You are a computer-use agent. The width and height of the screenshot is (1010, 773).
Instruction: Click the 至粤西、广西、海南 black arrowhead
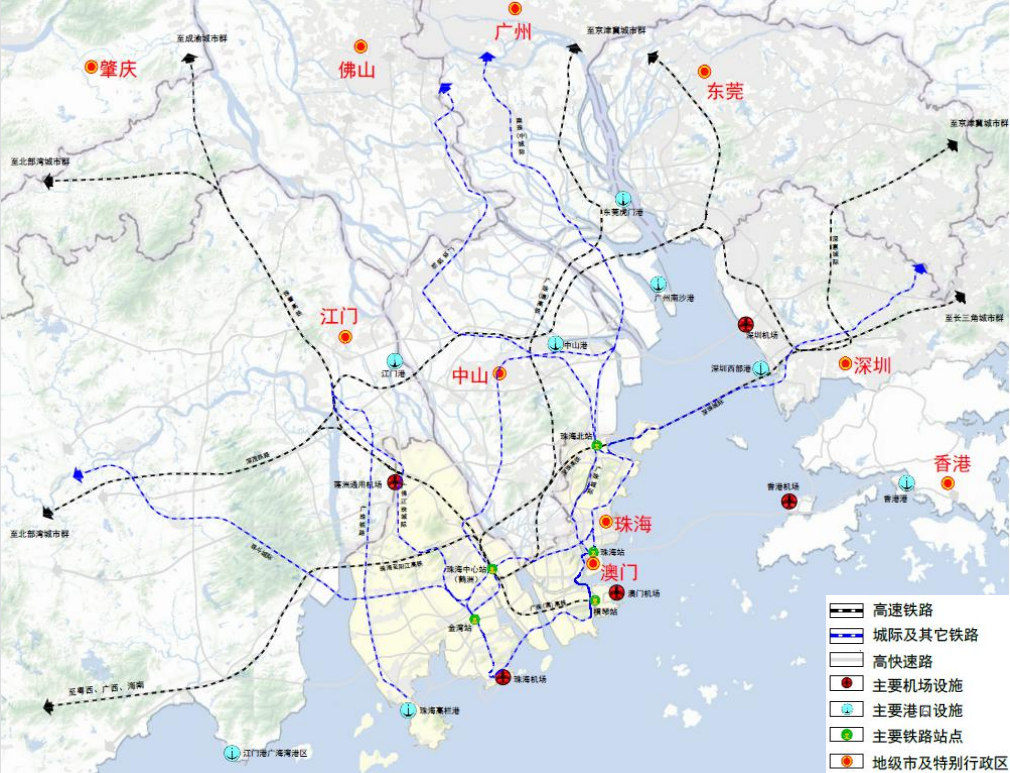point(48,707)
